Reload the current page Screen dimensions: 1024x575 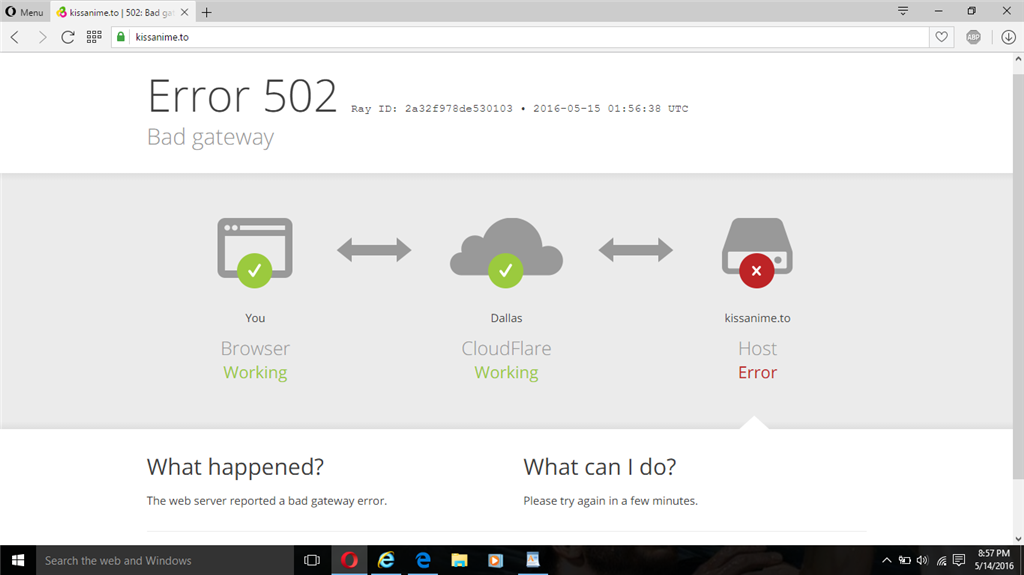click(x=68, y=37)
